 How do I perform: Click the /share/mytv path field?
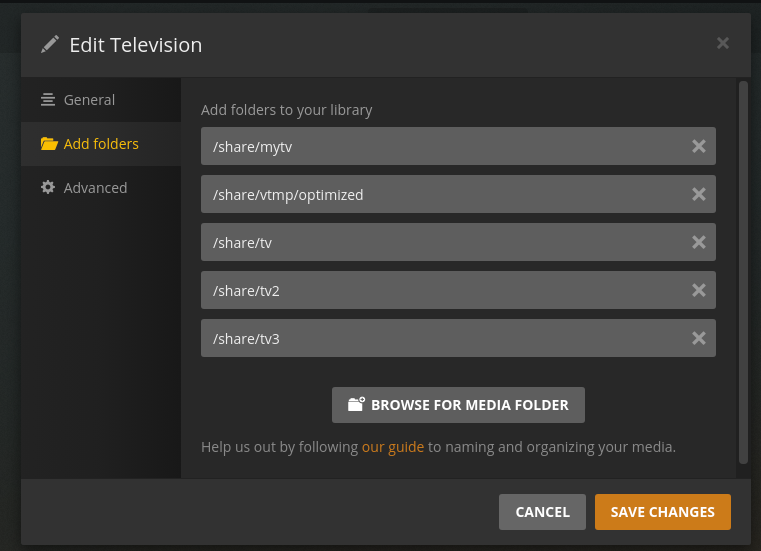pyautogui.click(x=440, y=146)
